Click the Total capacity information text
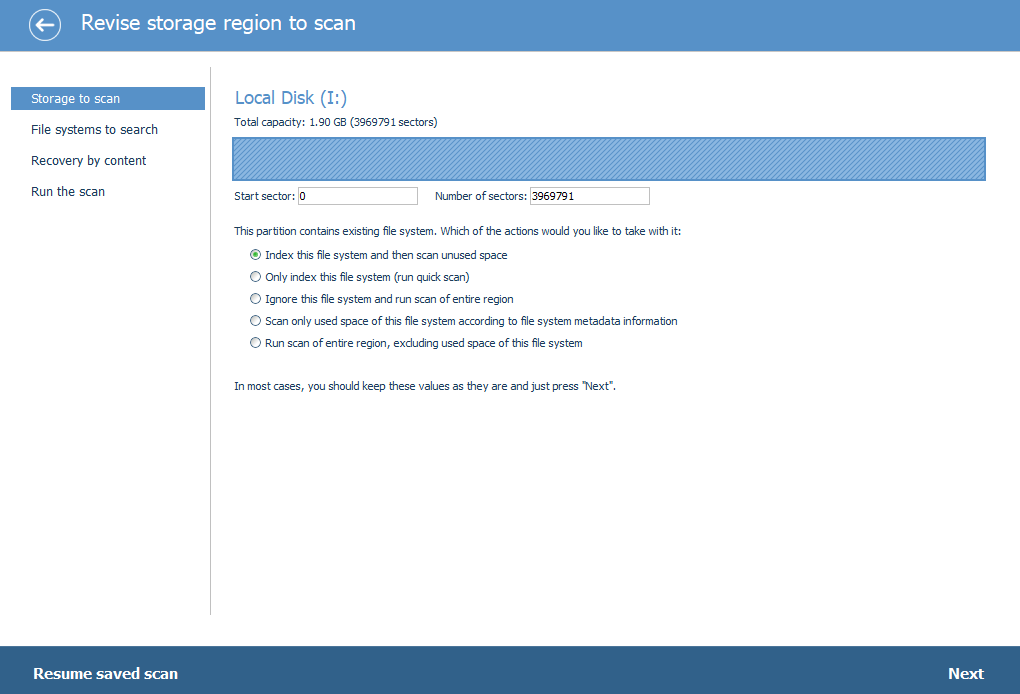This screenshot has height=694, width=1020. (335, 122)
